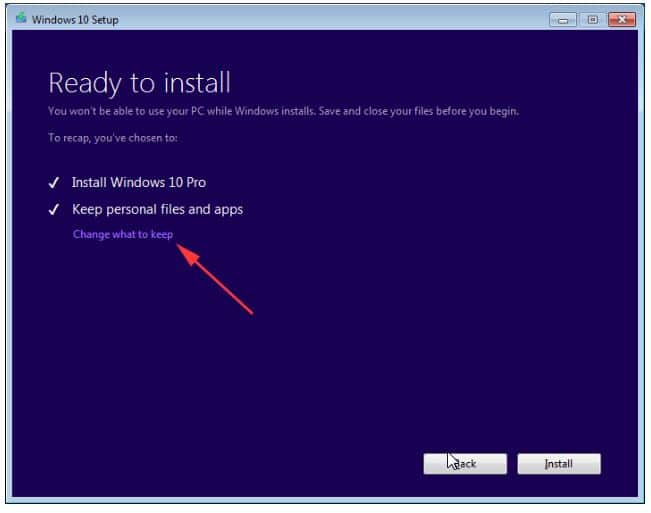Maximize the Windows 10 Setup window
This screenshot has height=513, width=651.
(x=592, y=20)
